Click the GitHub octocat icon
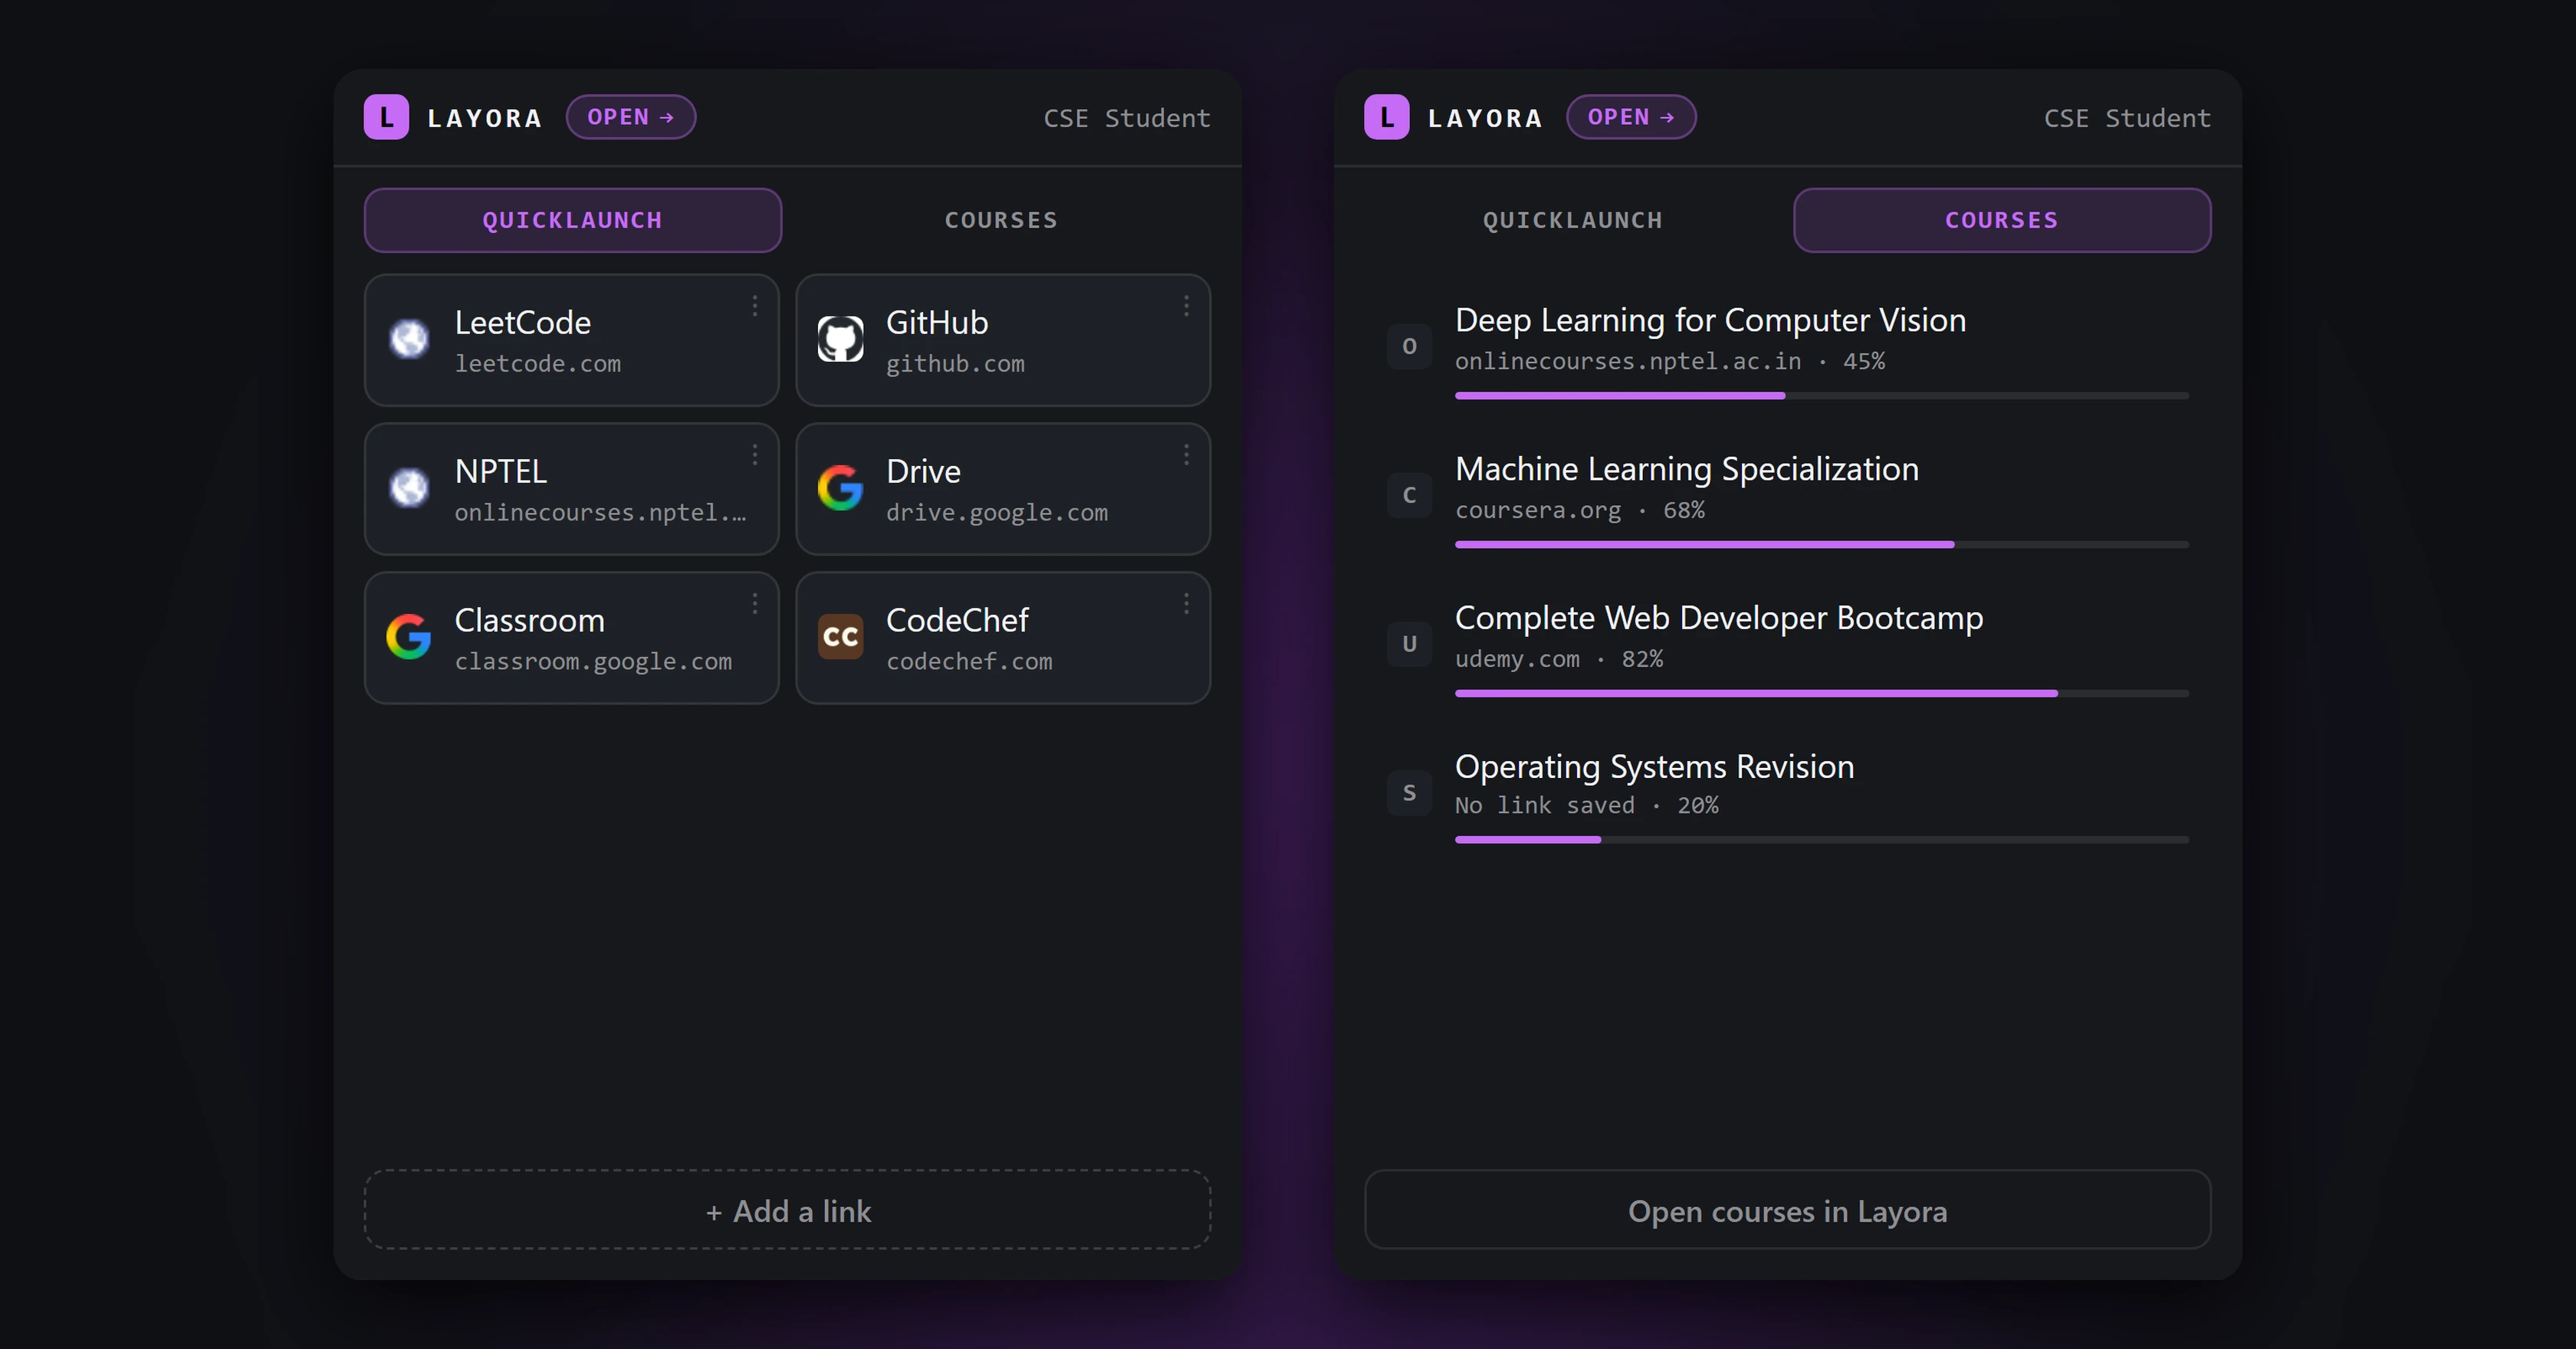2576x1349 pixels. pyautogui.click(x=840, y=339)
